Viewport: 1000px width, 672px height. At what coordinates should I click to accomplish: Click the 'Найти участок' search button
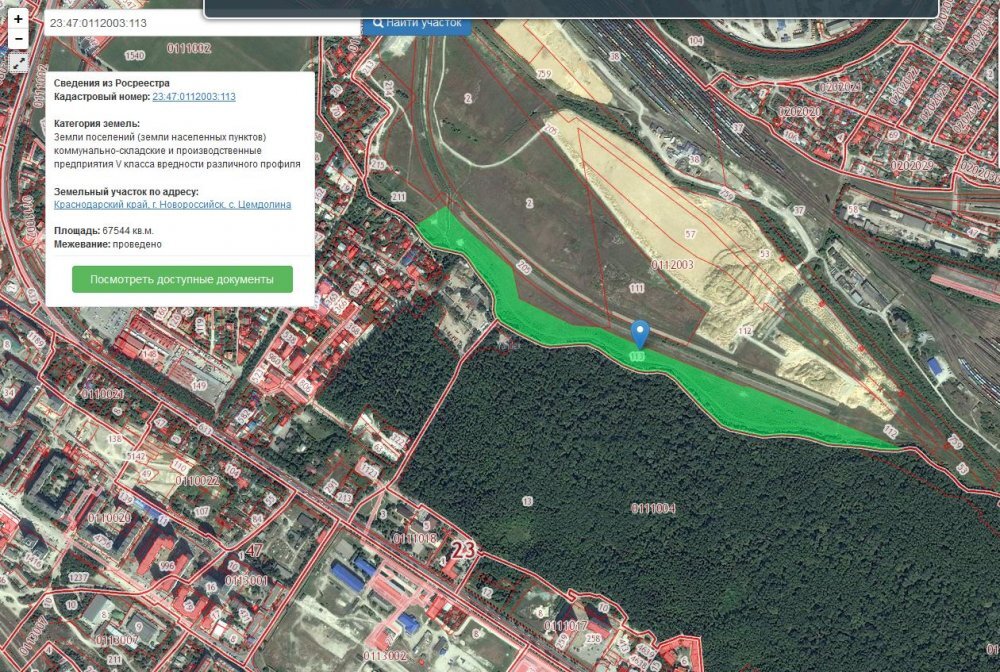(417, 23)
